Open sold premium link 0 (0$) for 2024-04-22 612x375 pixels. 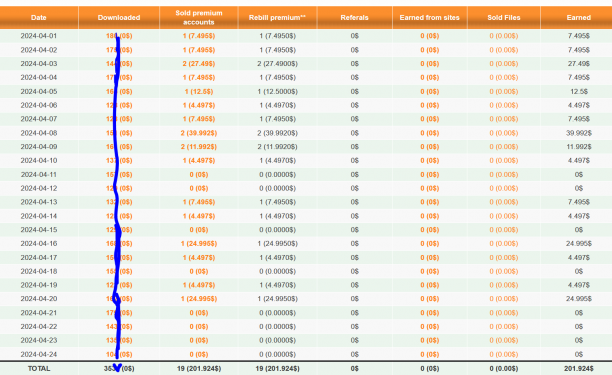point(199,327)
